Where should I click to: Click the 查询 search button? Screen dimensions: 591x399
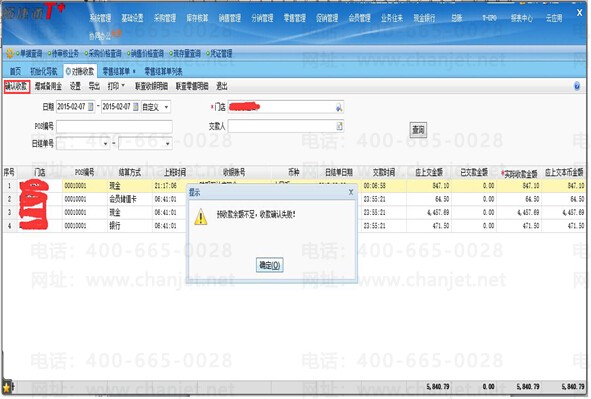tap(418, 130)
